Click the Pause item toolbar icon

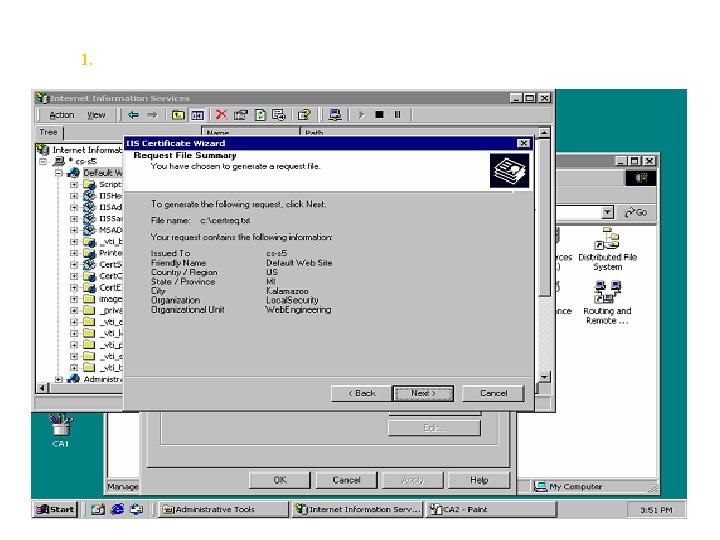point(398,115)
